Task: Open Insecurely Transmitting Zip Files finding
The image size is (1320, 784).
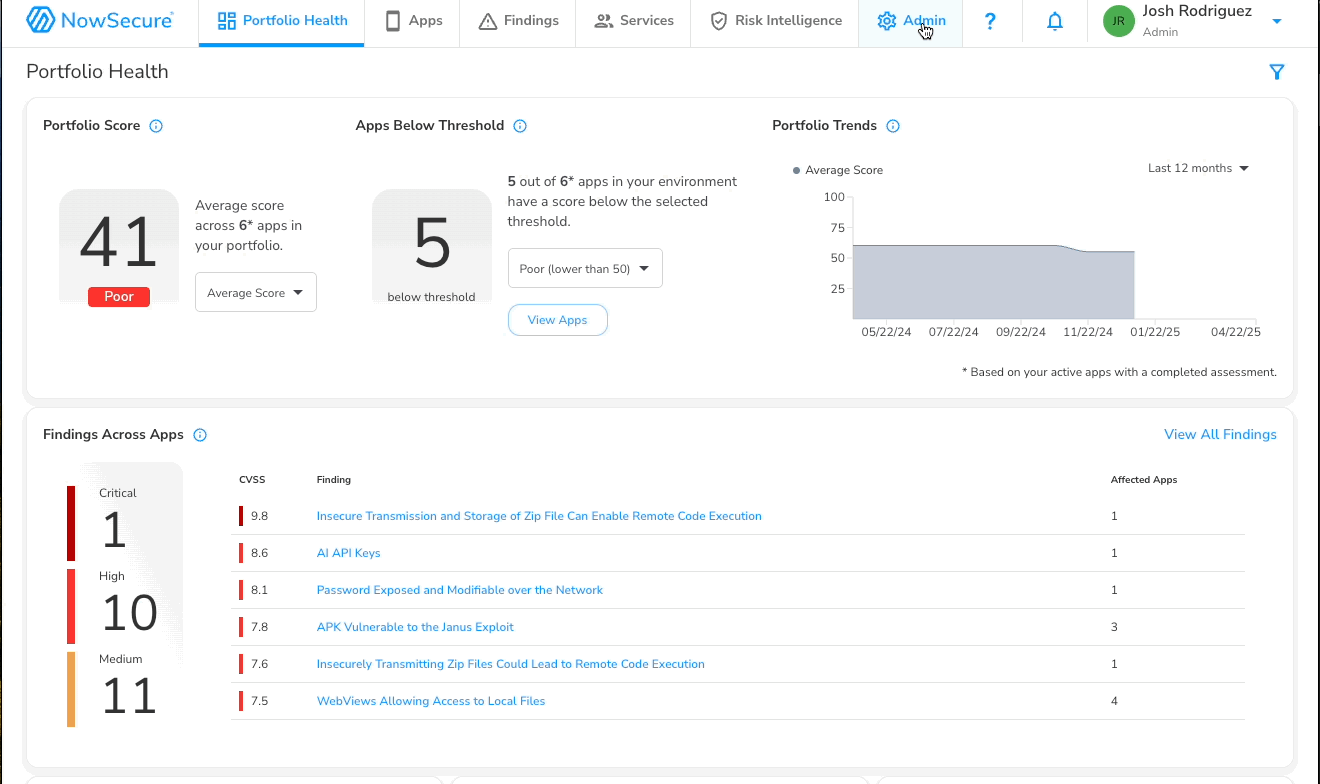Action: pos(511,664)
